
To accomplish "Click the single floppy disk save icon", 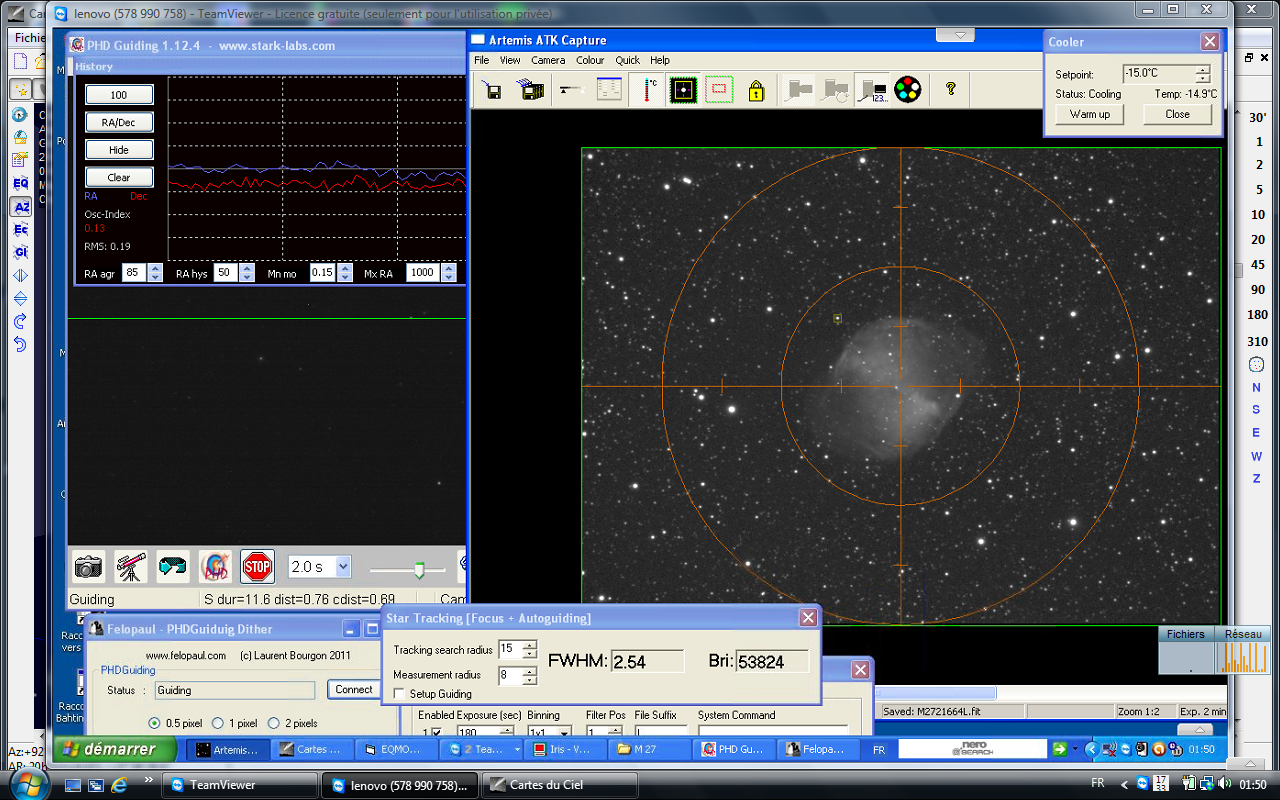I will [x=492, y=90].
